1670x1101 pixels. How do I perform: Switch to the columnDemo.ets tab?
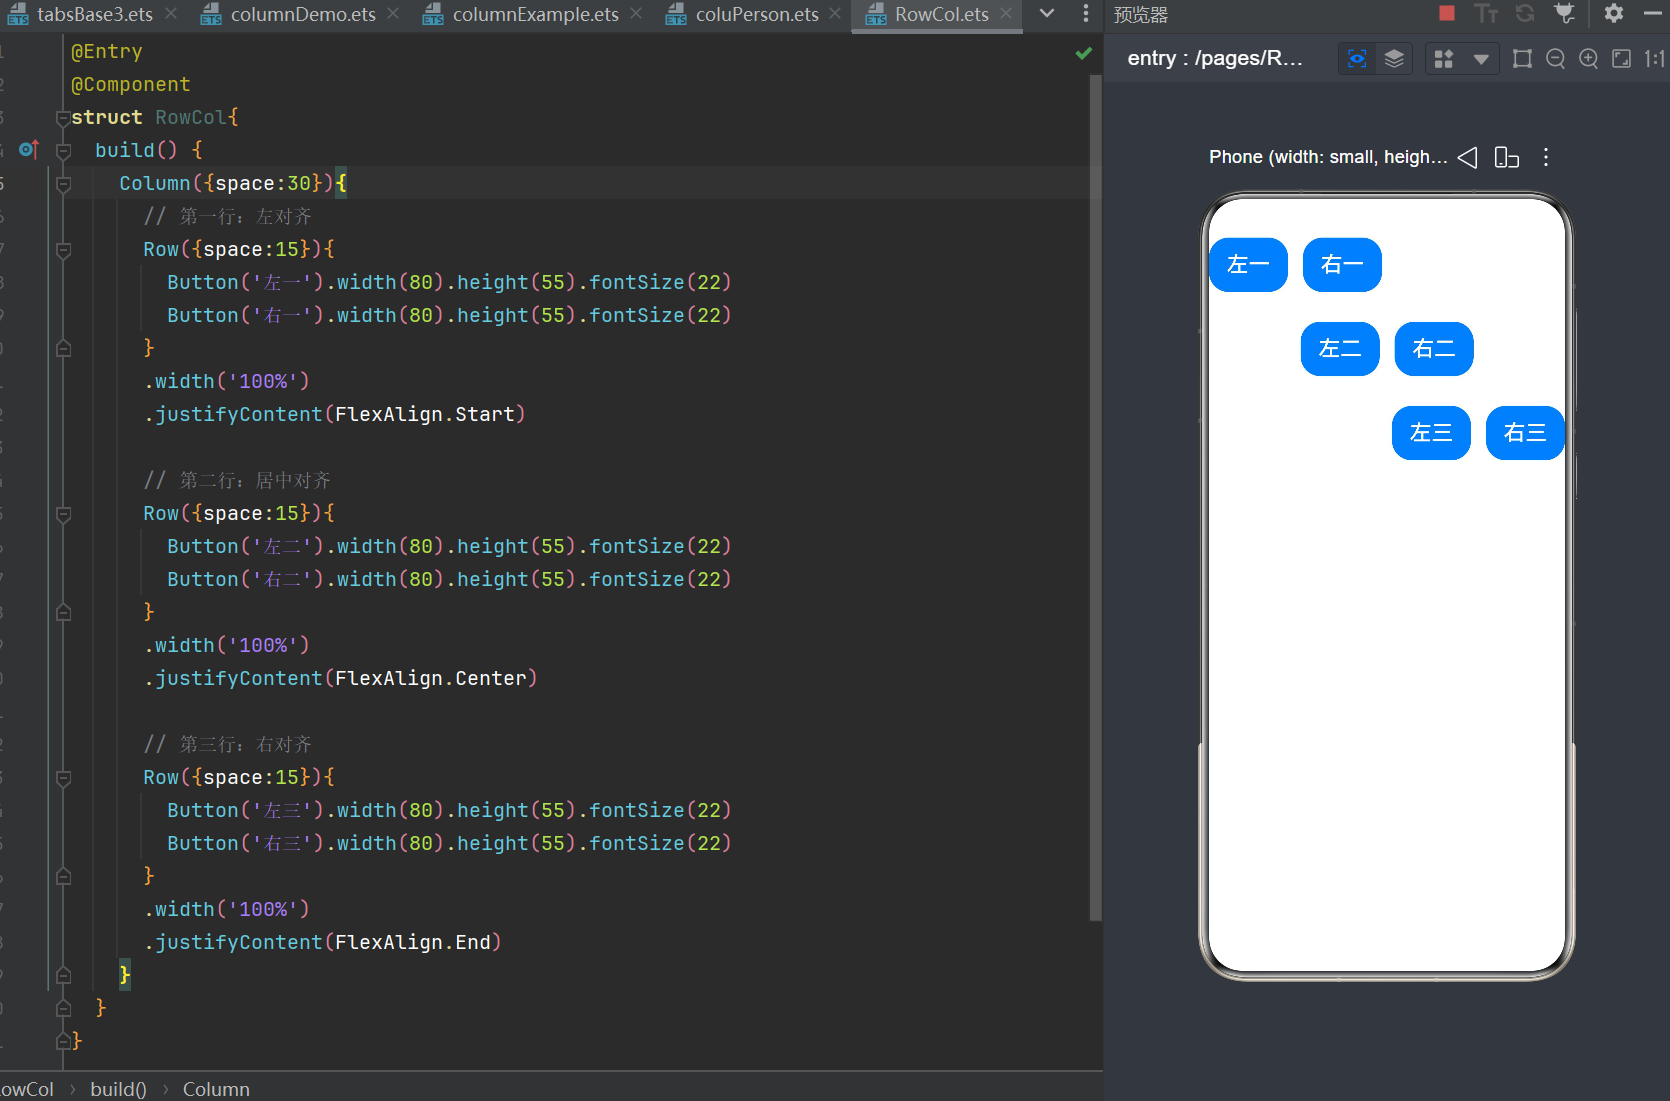pos(303,14)
